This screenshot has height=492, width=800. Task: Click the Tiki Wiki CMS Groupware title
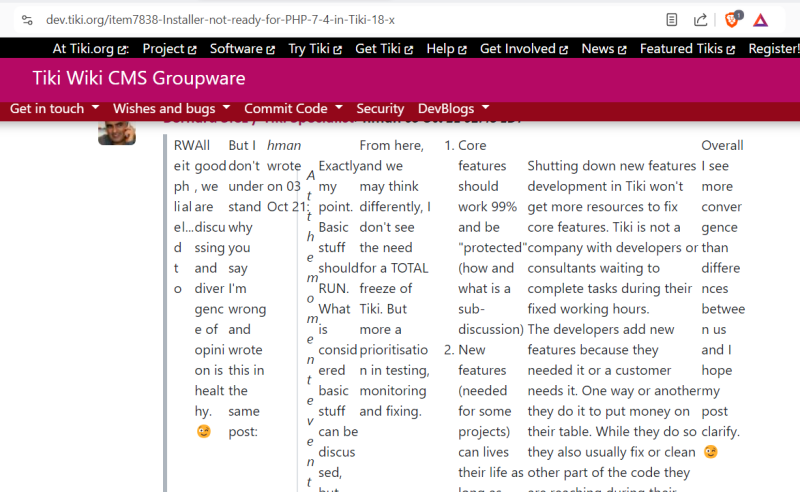[139, 78]
